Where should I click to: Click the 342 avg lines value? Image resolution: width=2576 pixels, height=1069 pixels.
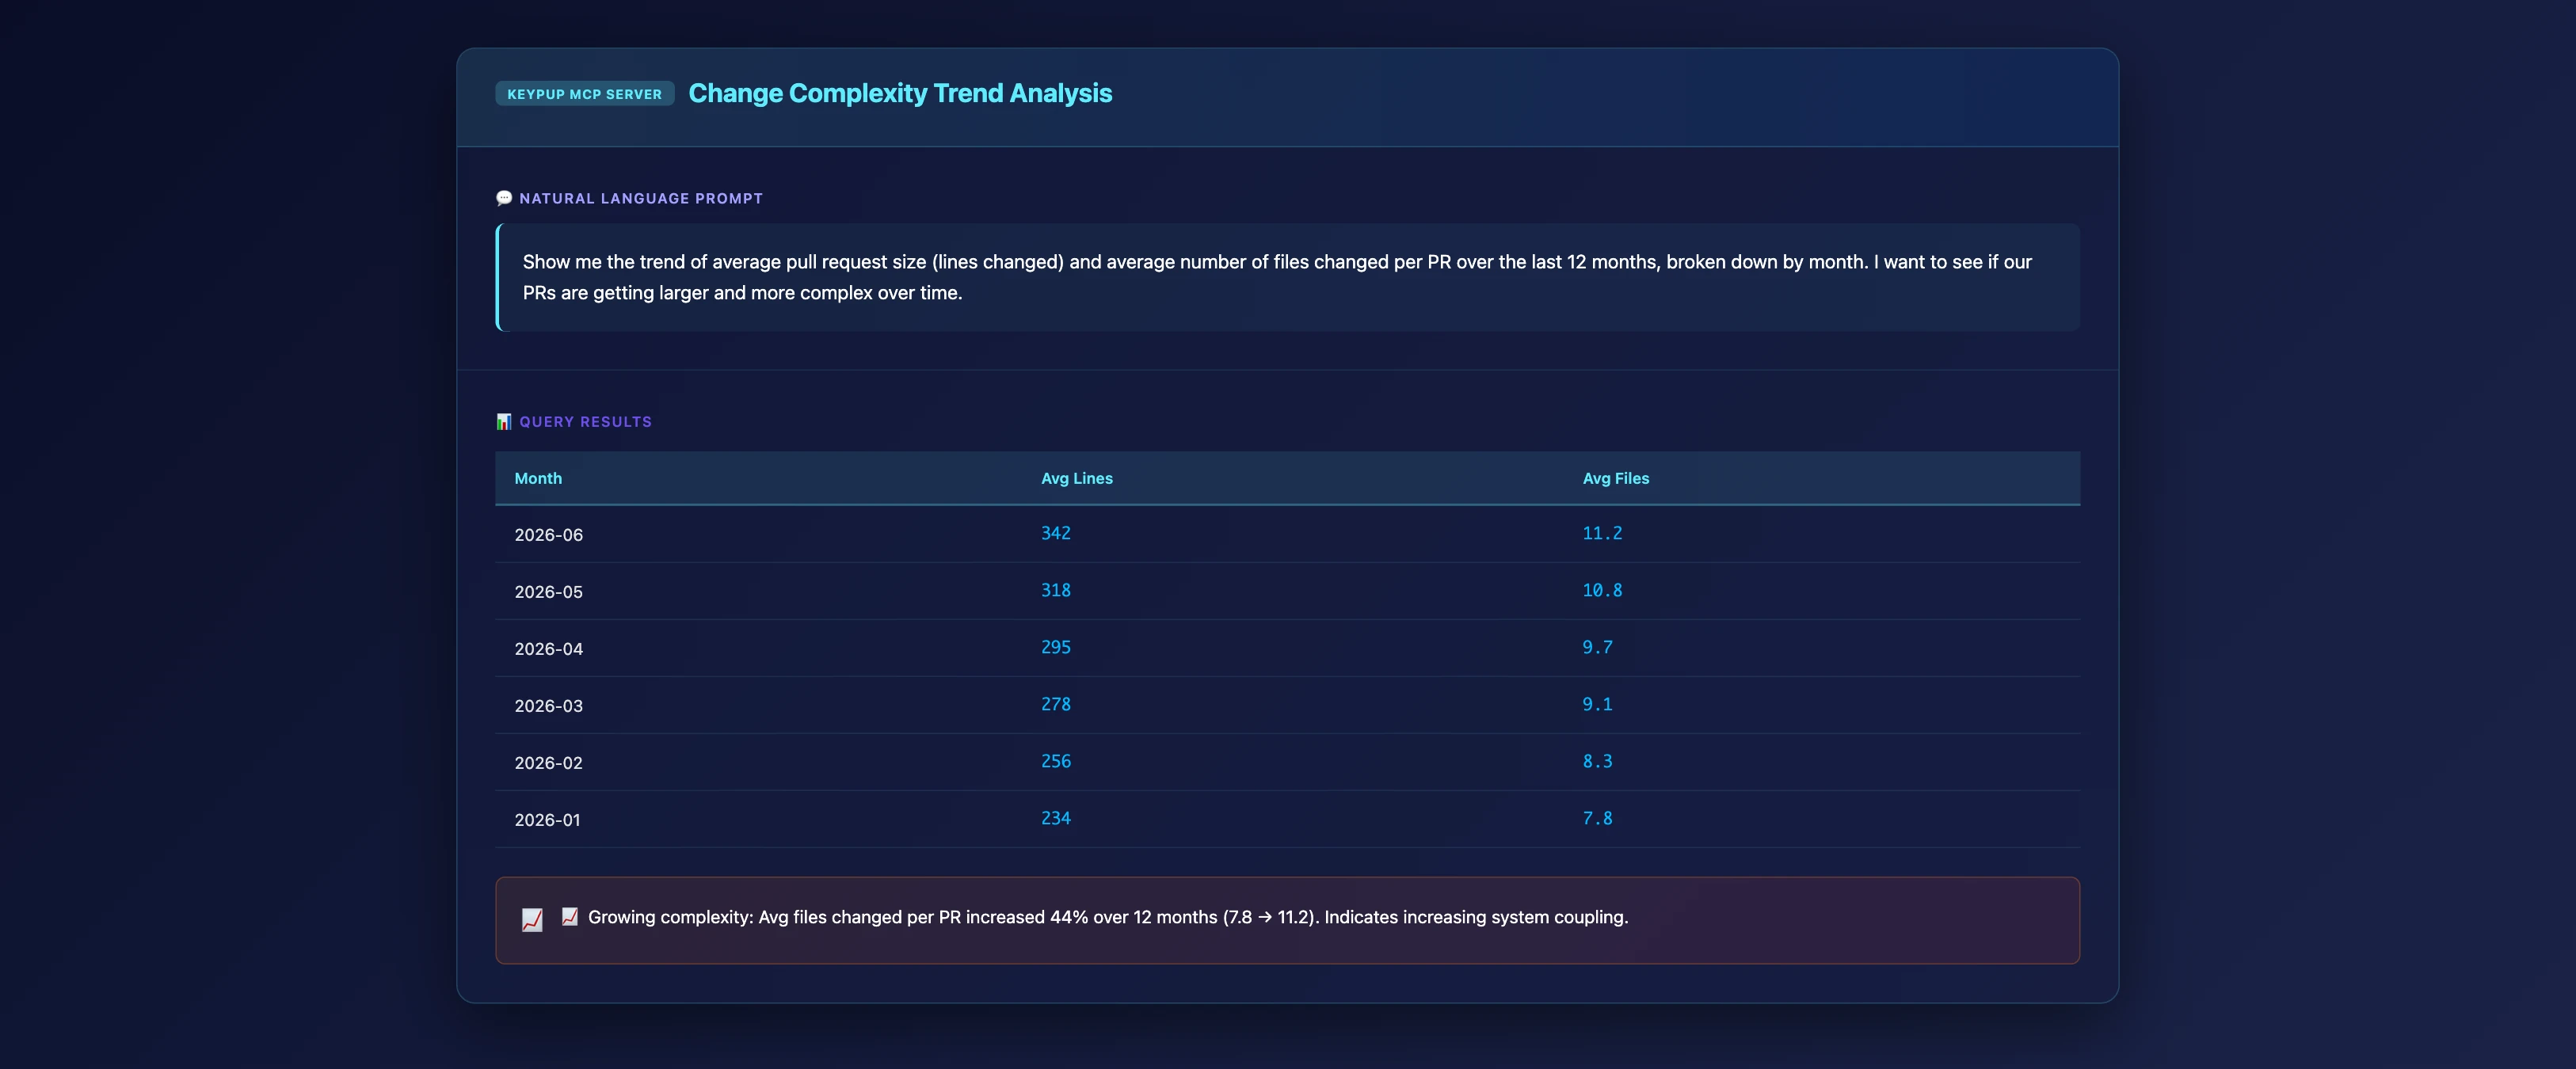[x=1055, y=533]
